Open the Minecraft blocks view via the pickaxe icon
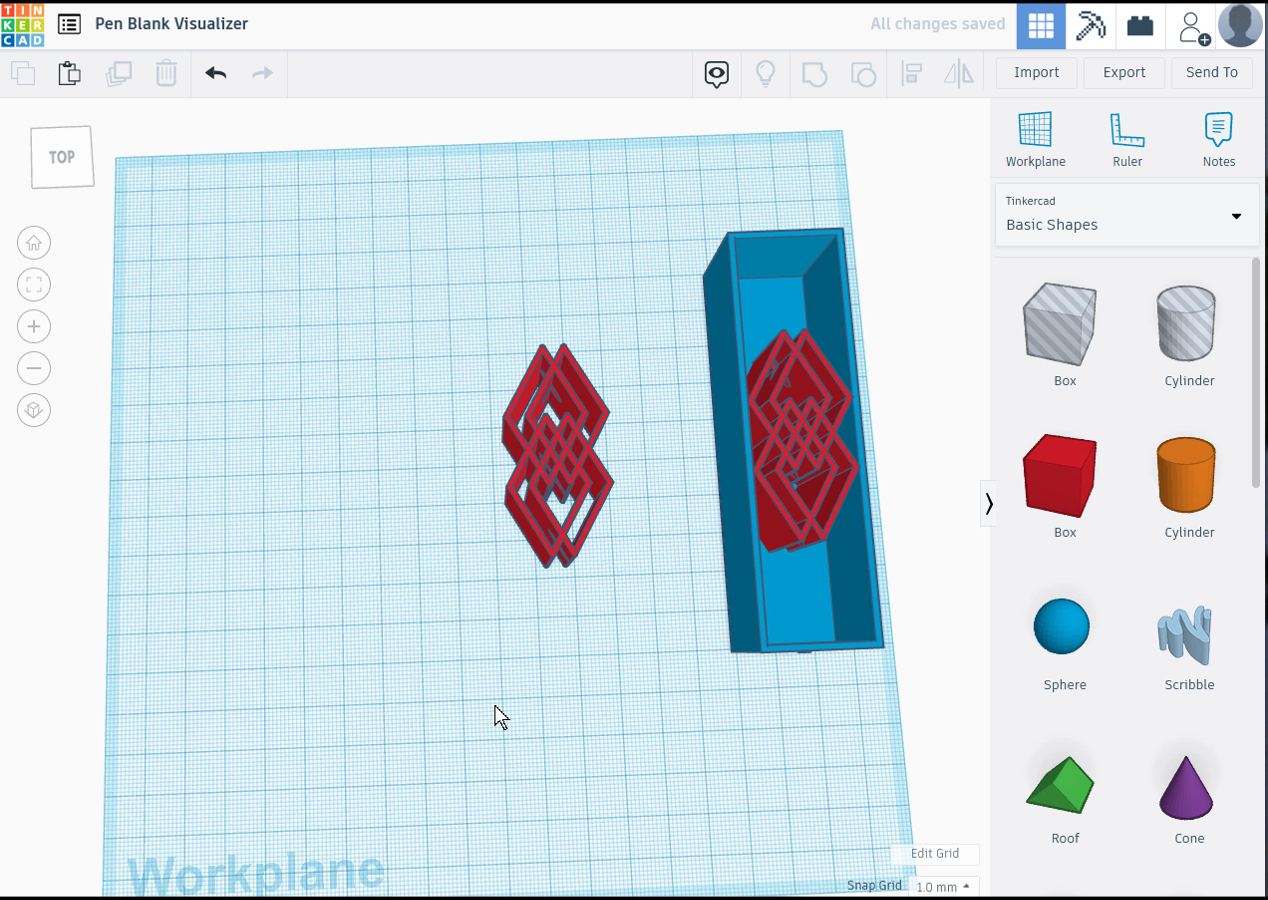Viewport: 1268px width, 900px height. click(x=1090, y=25)
